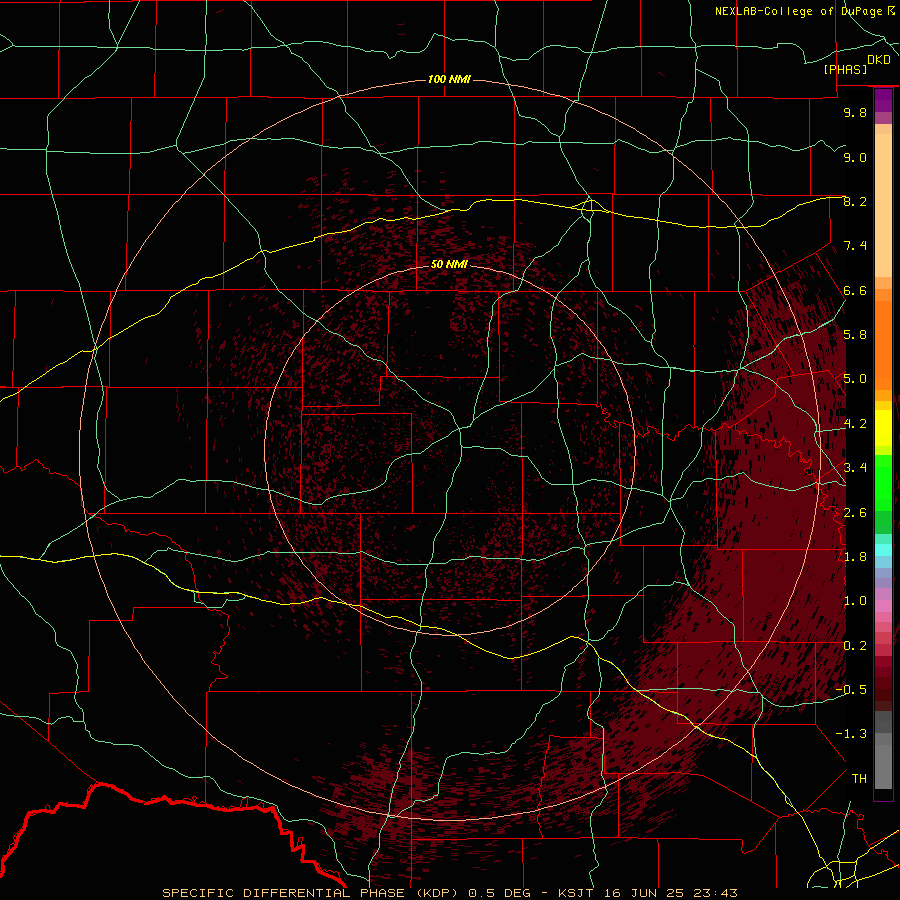
Task: Click the 6.6 scale value
Action: point(855,290)
